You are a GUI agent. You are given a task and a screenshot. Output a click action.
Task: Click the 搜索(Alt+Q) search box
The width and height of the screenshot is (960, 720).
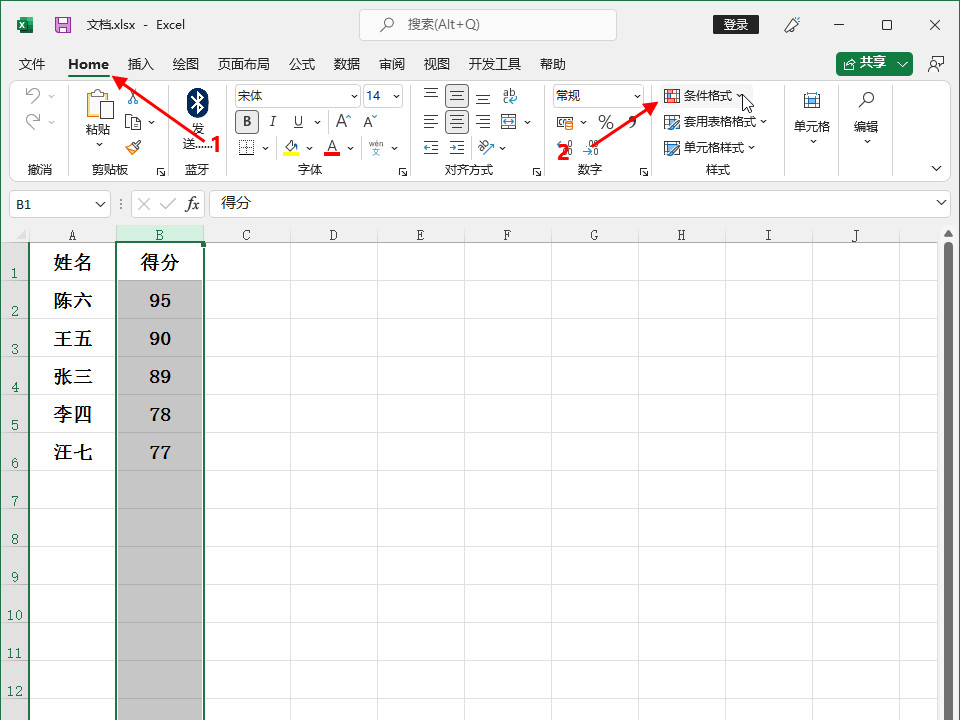click(487, 25)
